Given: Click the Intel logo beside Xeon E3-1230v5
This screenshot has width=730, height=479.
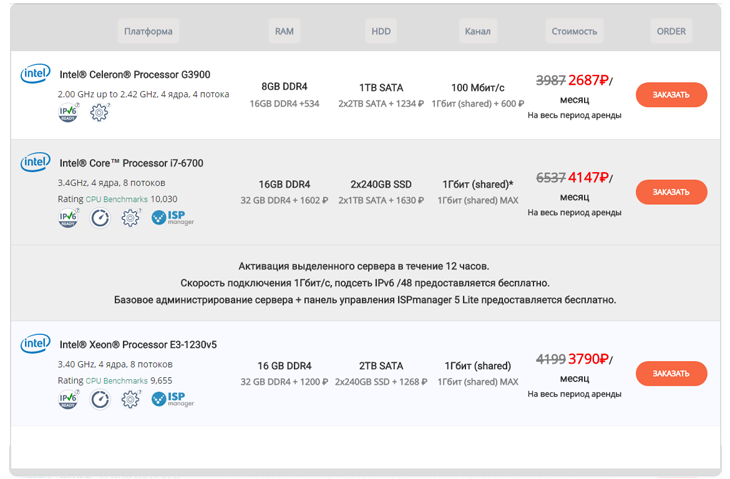Looking at the screenshot, I should click(35, 344).
